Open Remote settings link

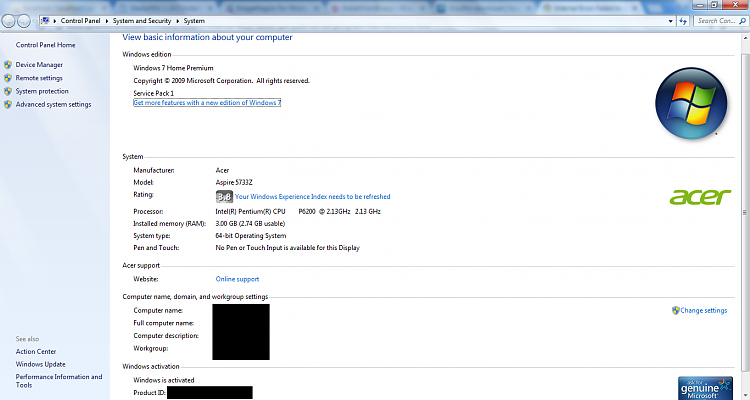(x=39, y=78)
